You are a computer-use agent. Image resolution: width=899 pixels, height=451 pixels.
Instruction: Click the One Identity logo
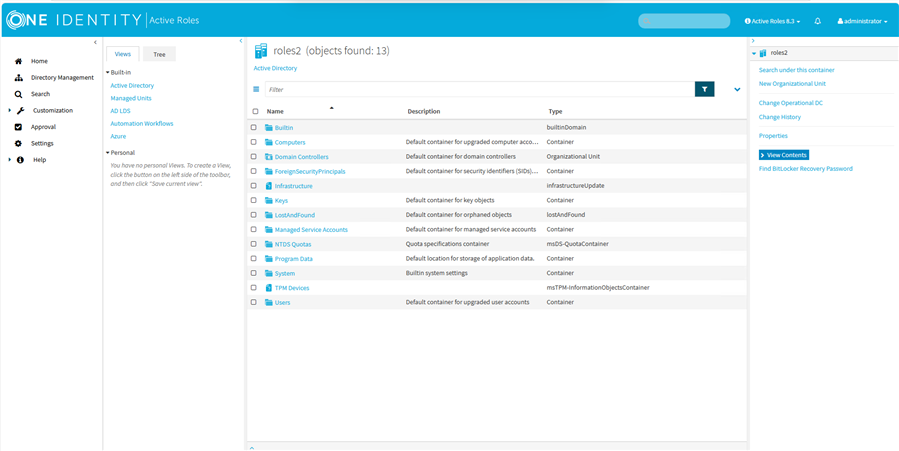[x=73, y=21]
